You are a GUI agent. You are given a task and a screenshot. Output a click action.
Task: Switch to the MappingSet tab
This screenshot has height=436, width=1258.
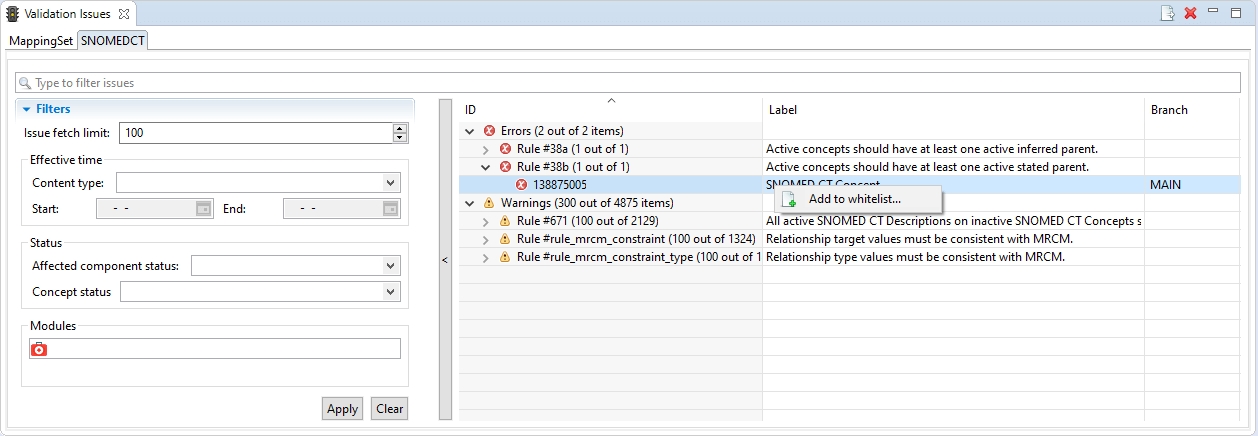41,41
